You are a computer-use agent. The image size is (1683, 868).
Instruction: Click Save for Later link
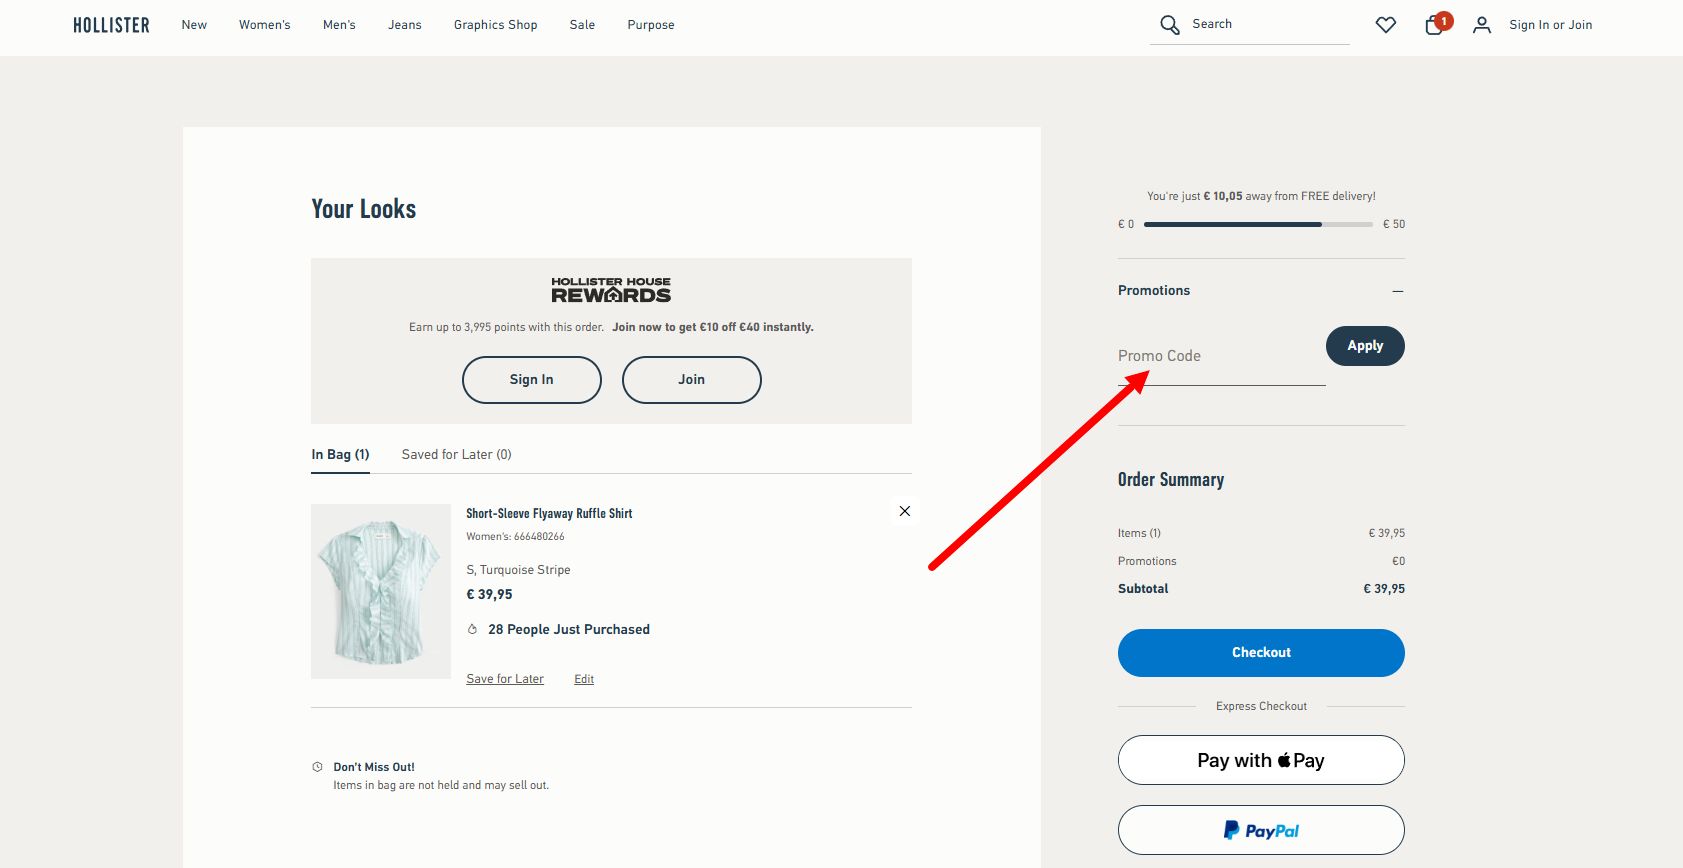(505, 679)
